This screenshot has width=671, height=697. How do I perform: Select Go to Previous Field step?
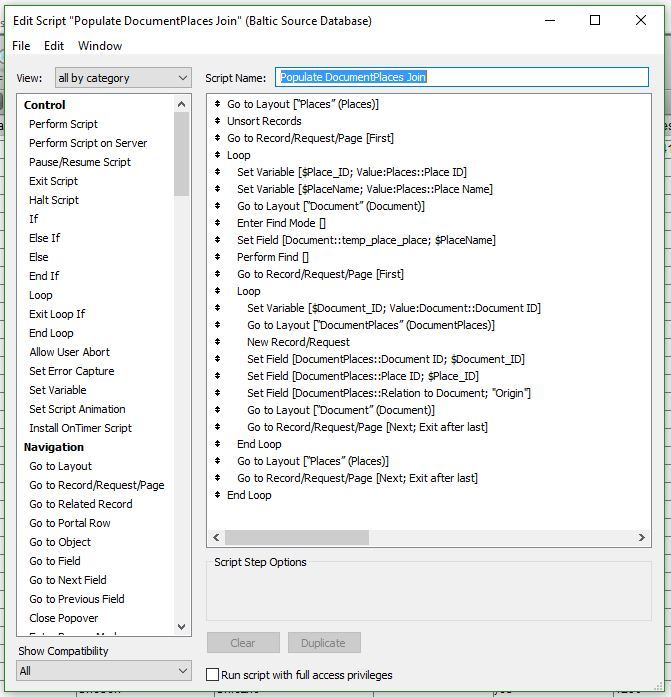[x=77, y=599]
